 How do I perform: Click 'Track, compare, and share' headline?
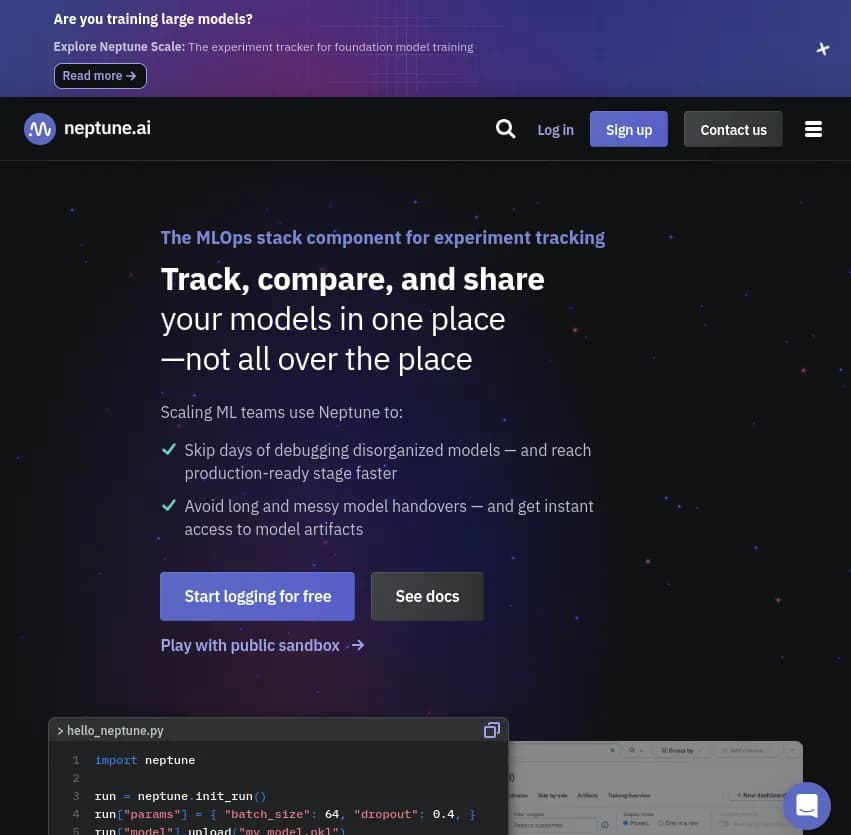pos(352,279)
